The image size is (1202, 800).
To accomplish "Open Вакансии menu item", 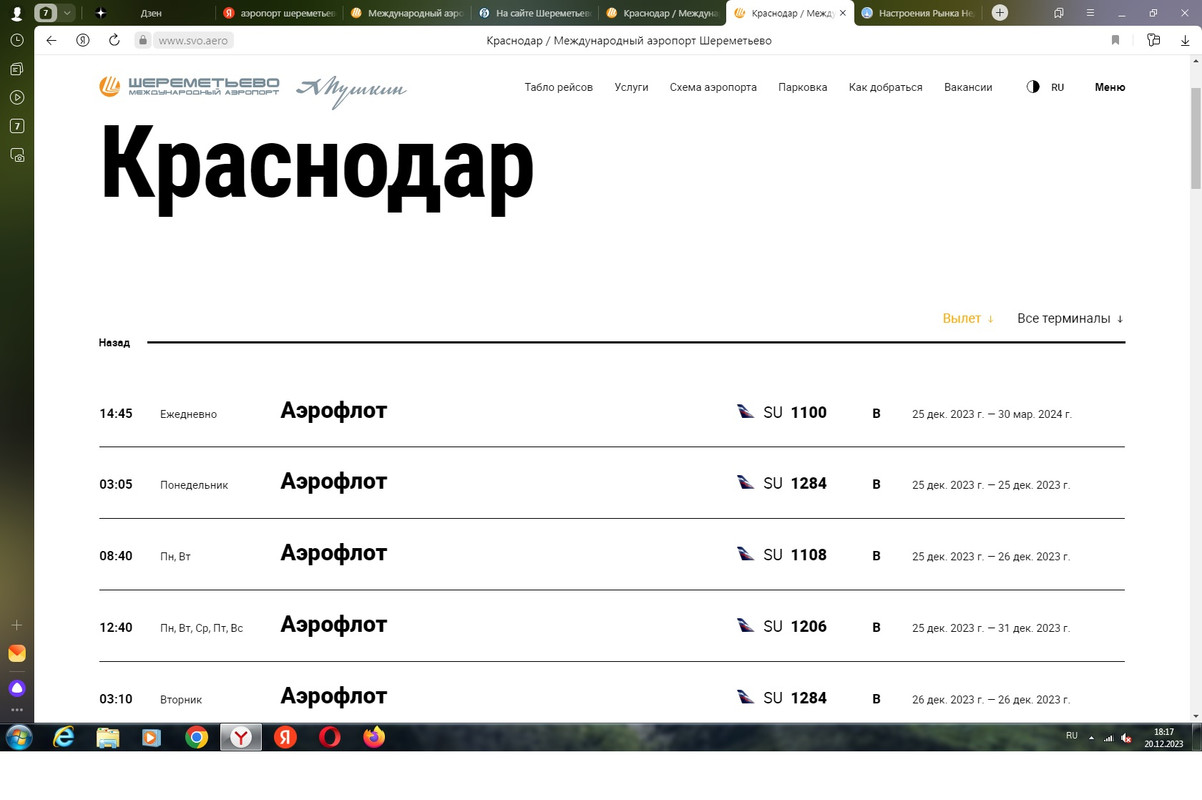I will (968, 87).
